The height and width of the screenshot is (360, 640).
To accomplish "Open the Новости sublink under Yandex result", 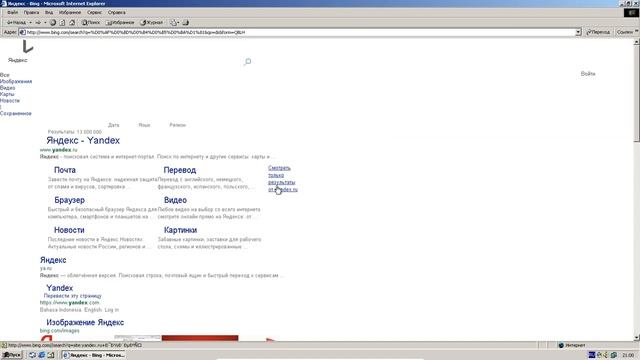I will (69, 230).
